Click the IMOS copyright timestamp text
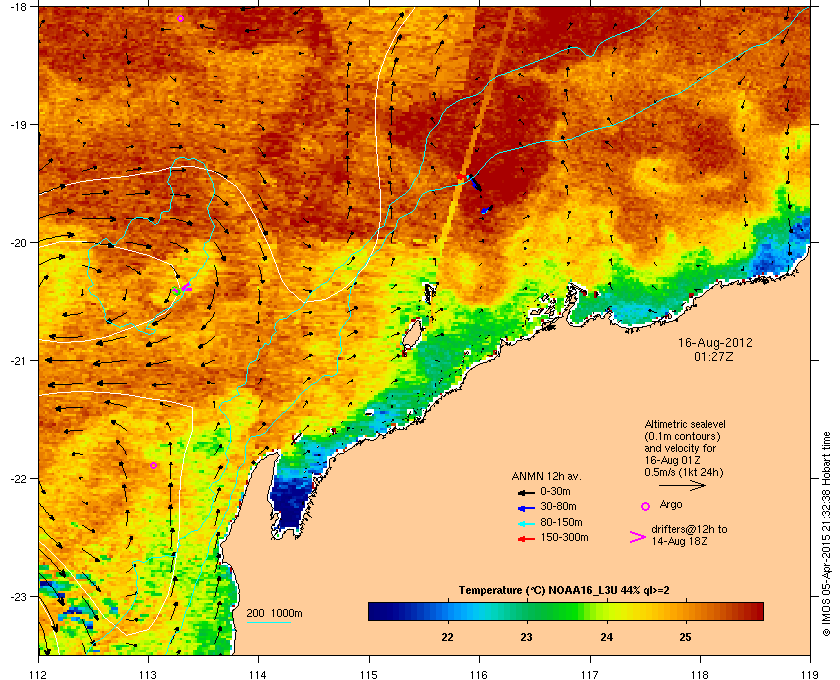This screenshot has height=680, width=840. [826, 534]
